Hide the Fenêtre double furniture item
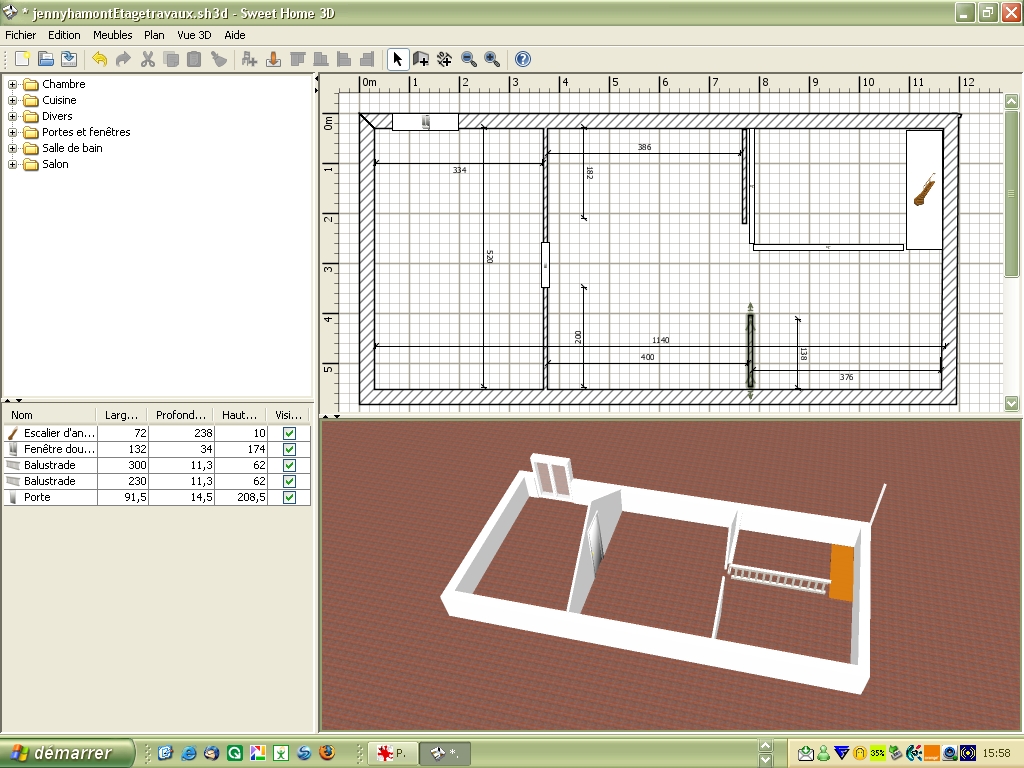The height and width of the screenshot is (768, 1024). click(289, 449)
